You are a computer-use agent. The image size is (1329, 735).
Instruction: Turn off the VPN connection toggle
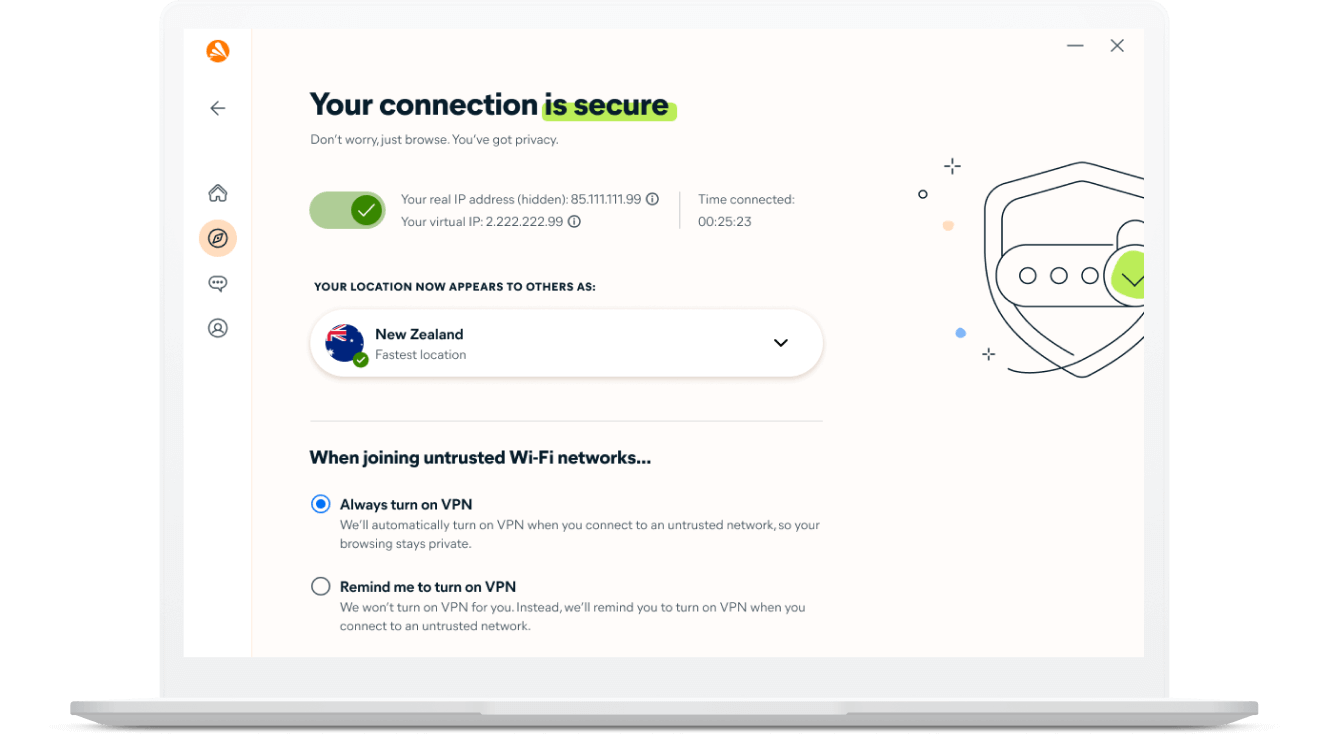pos(347,210)
